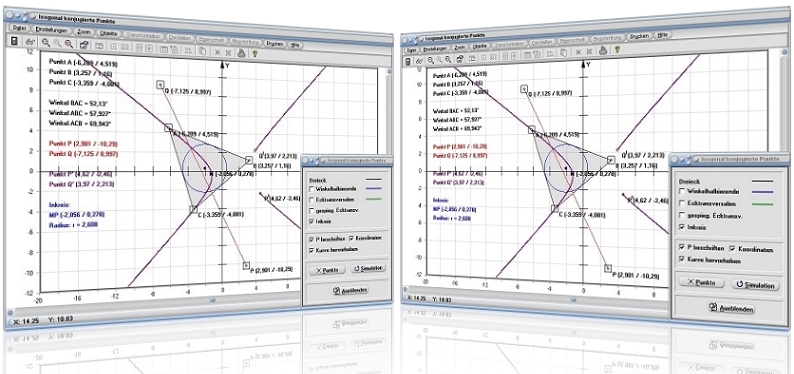Screen dimensions: 794x374
Task: Open the Hilfe menu in right window
Action: coord(663,35)
